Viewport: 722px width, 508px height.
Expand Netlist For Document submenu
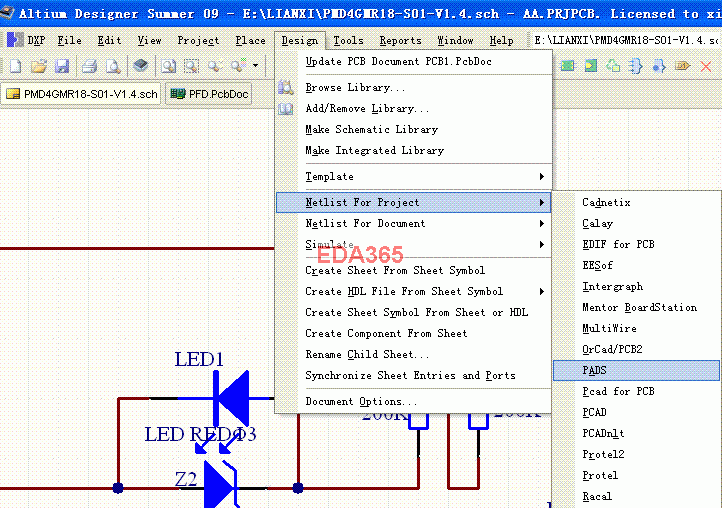[x=413, y=223]
